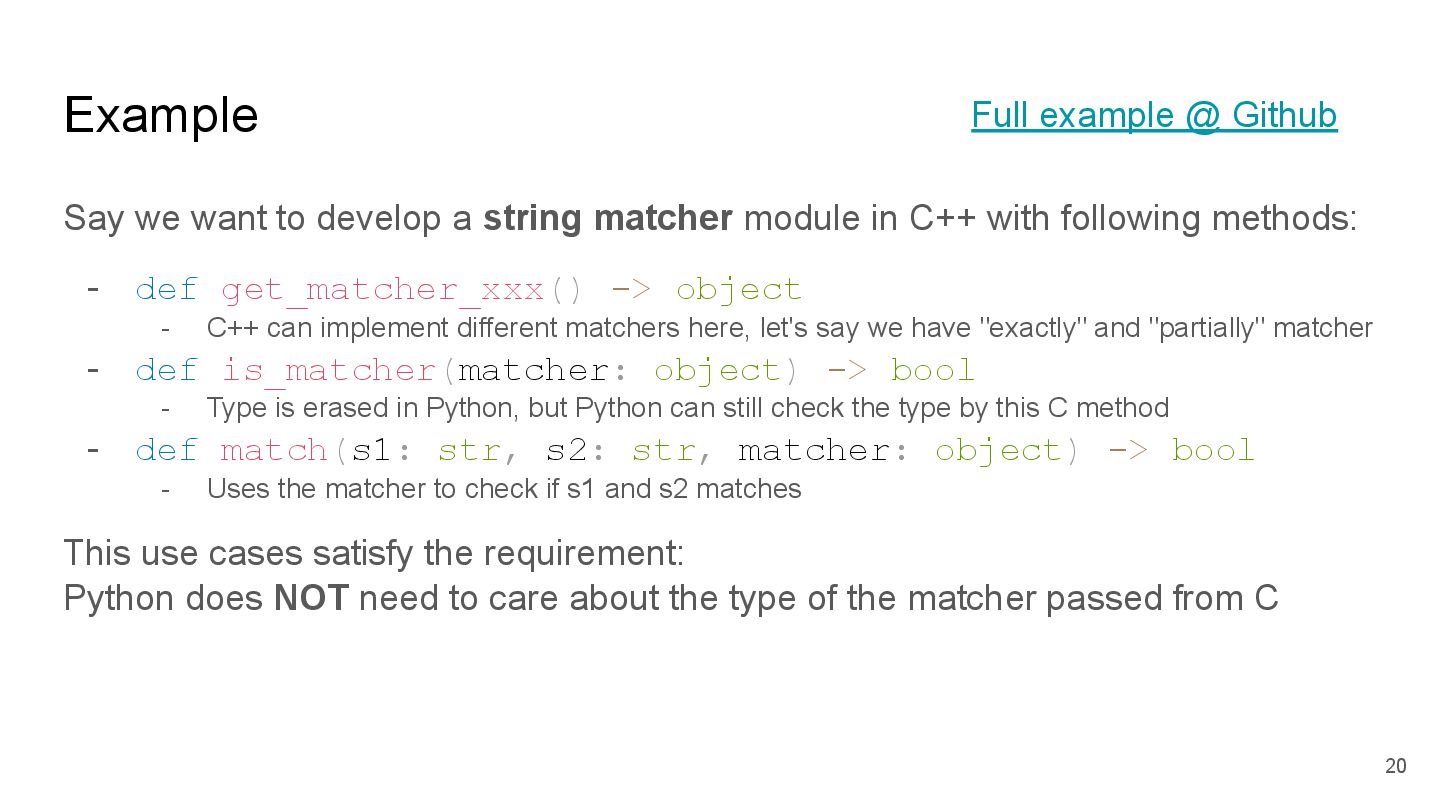Click the 'This use cases satisfy the requirement' line
Viewport: 1440px width, 810px height.
point(374,552)
